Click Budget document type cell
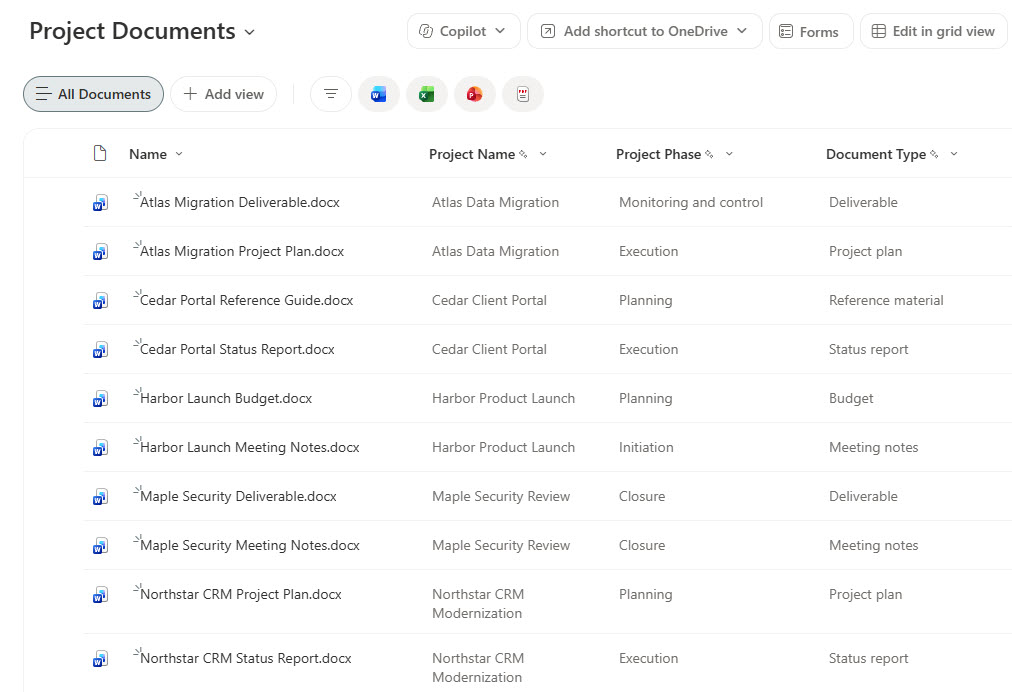 [851, 399]
